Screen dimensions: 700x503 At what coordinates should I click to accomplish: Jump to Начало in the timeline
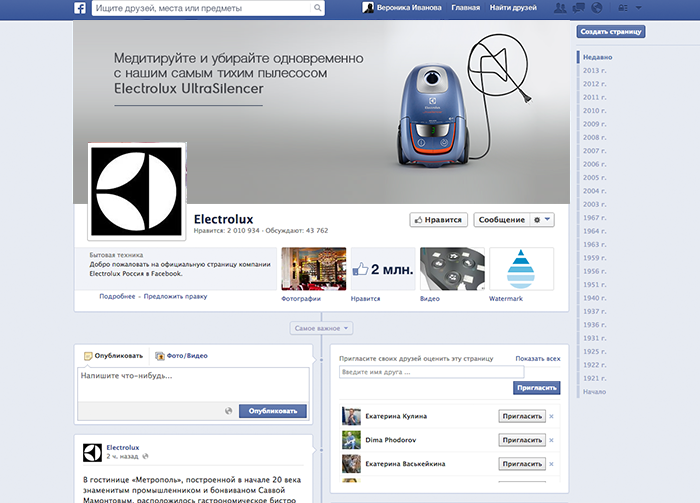pyautogui.click(x=594, y=392)
